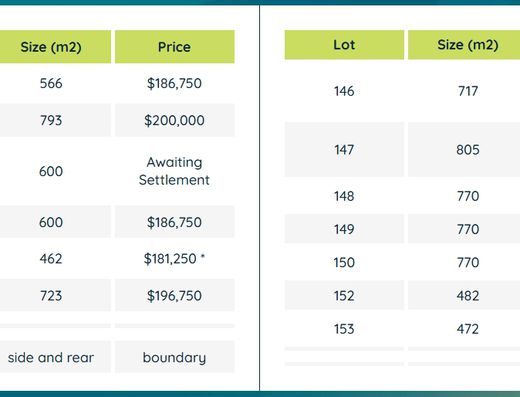This screenshot has width=520, height=397.
Task: Click Lot 148 entry
Action: click(344, 196)
